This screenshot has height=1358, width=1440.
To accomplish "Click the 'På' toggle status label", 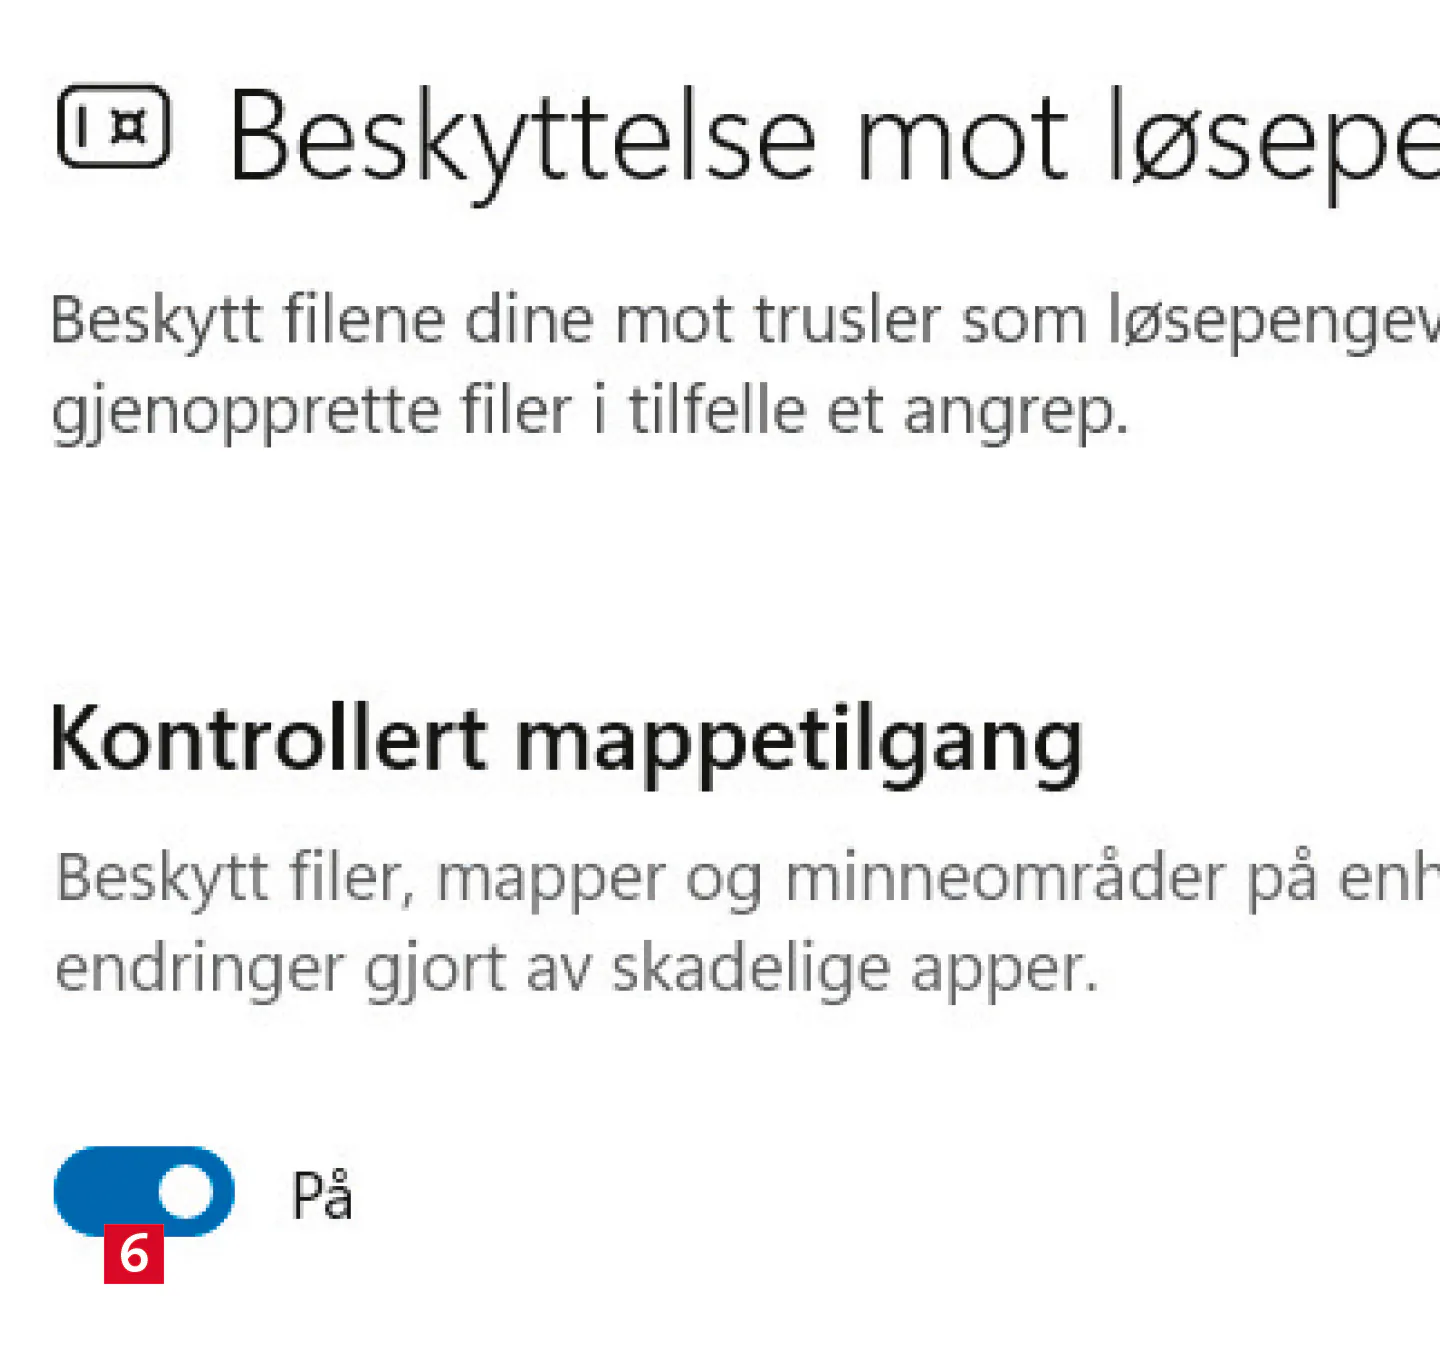I will click(x=322, y=1195).
